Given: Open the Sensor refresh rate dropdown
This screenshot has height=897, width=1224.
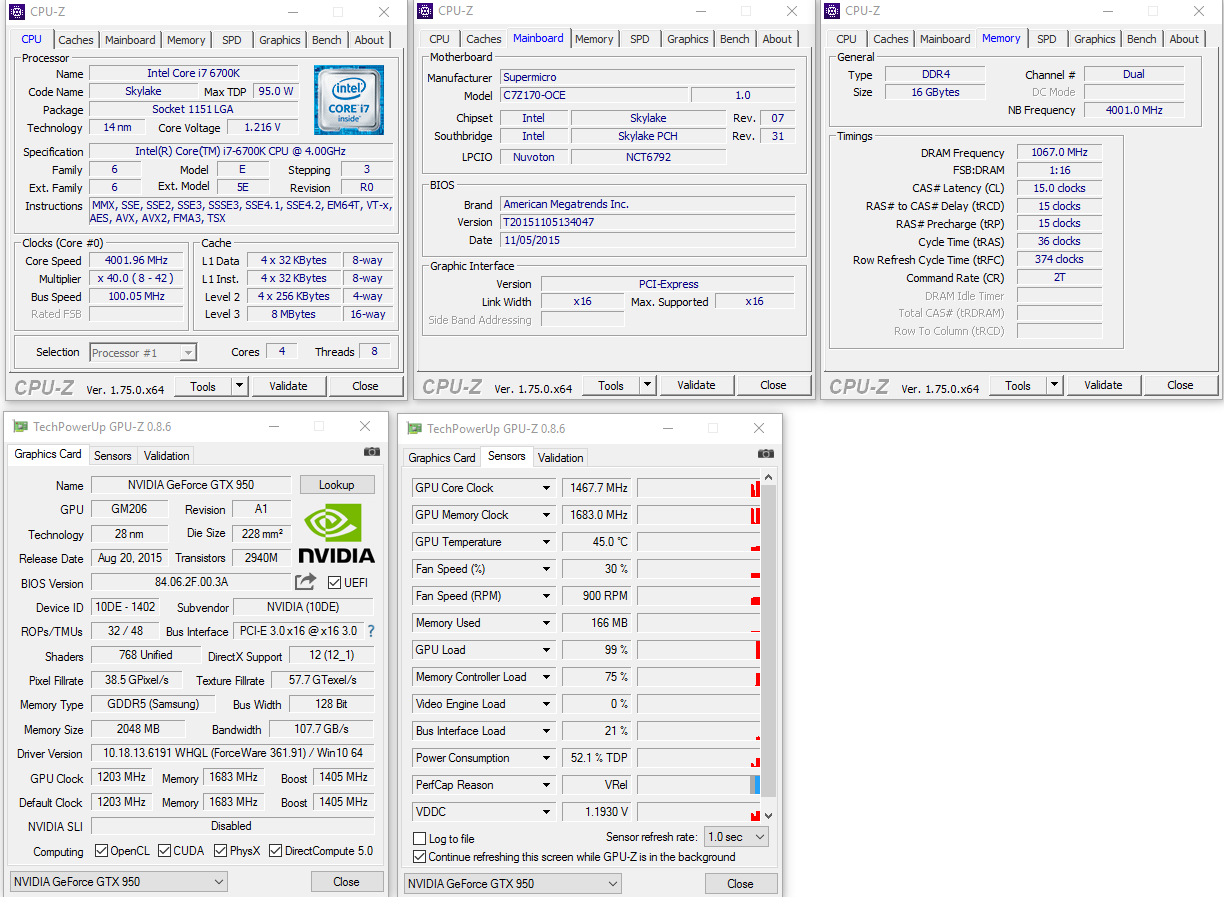Looking at the screenshot, I should (736, 837).
